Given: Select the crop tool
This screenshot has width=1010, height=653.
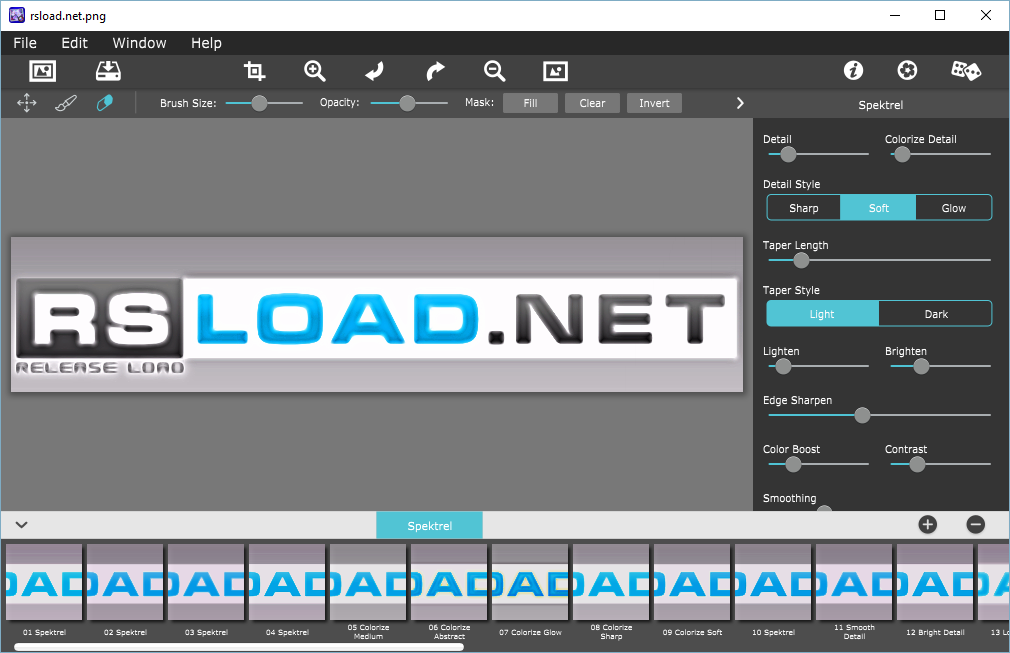Looking at the screenshot, I should pos(254,71).
